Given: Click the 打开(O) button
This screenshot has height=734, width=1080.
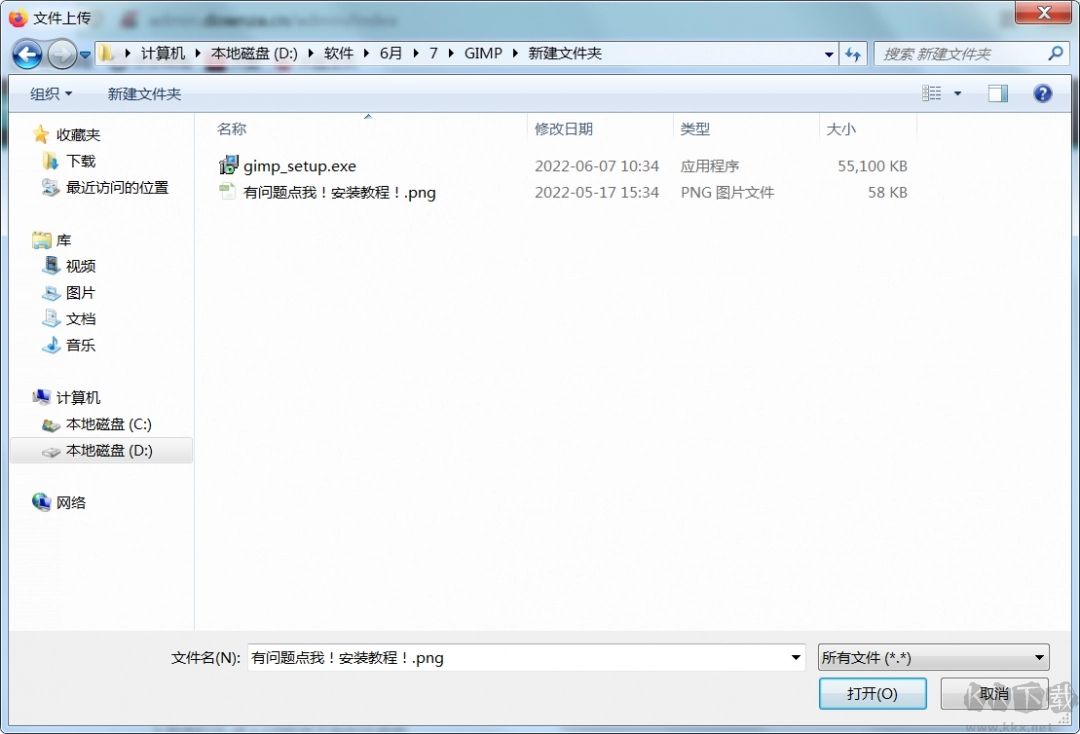Looking at the screenshot, I should tap(872, 693).
